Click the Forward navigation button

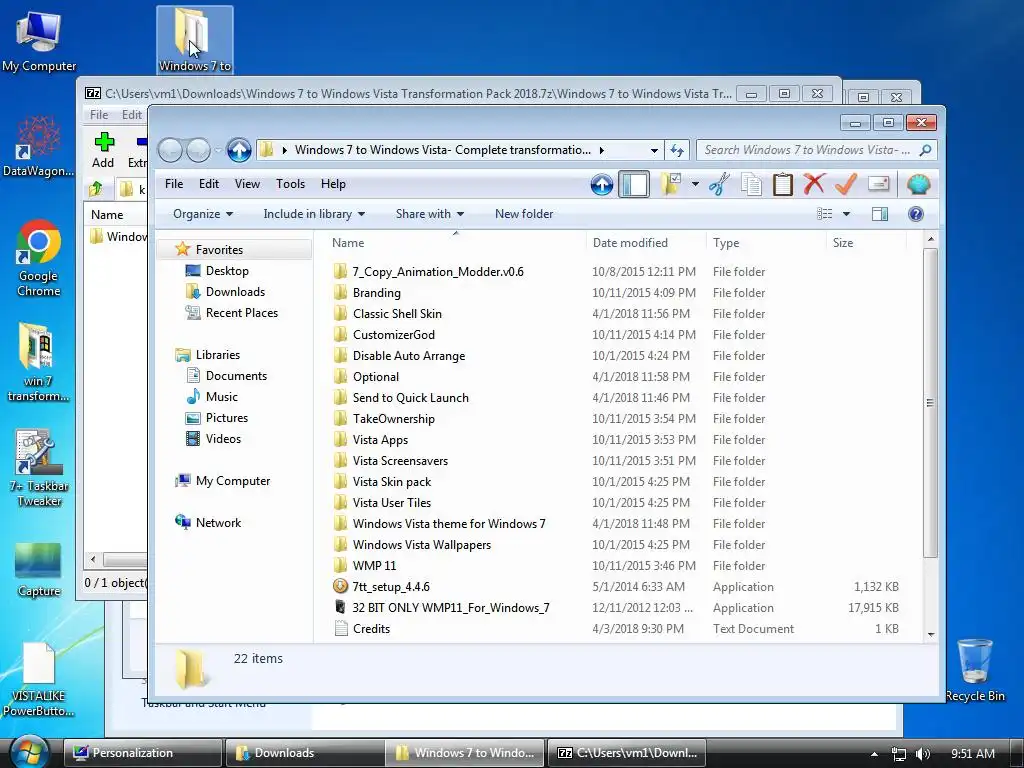click(199, 150)
